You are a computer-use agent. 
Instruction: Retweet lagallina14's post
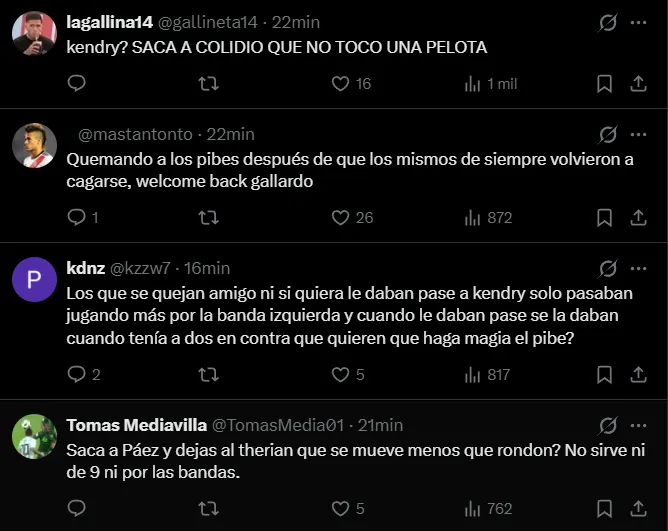coord(209,84)
